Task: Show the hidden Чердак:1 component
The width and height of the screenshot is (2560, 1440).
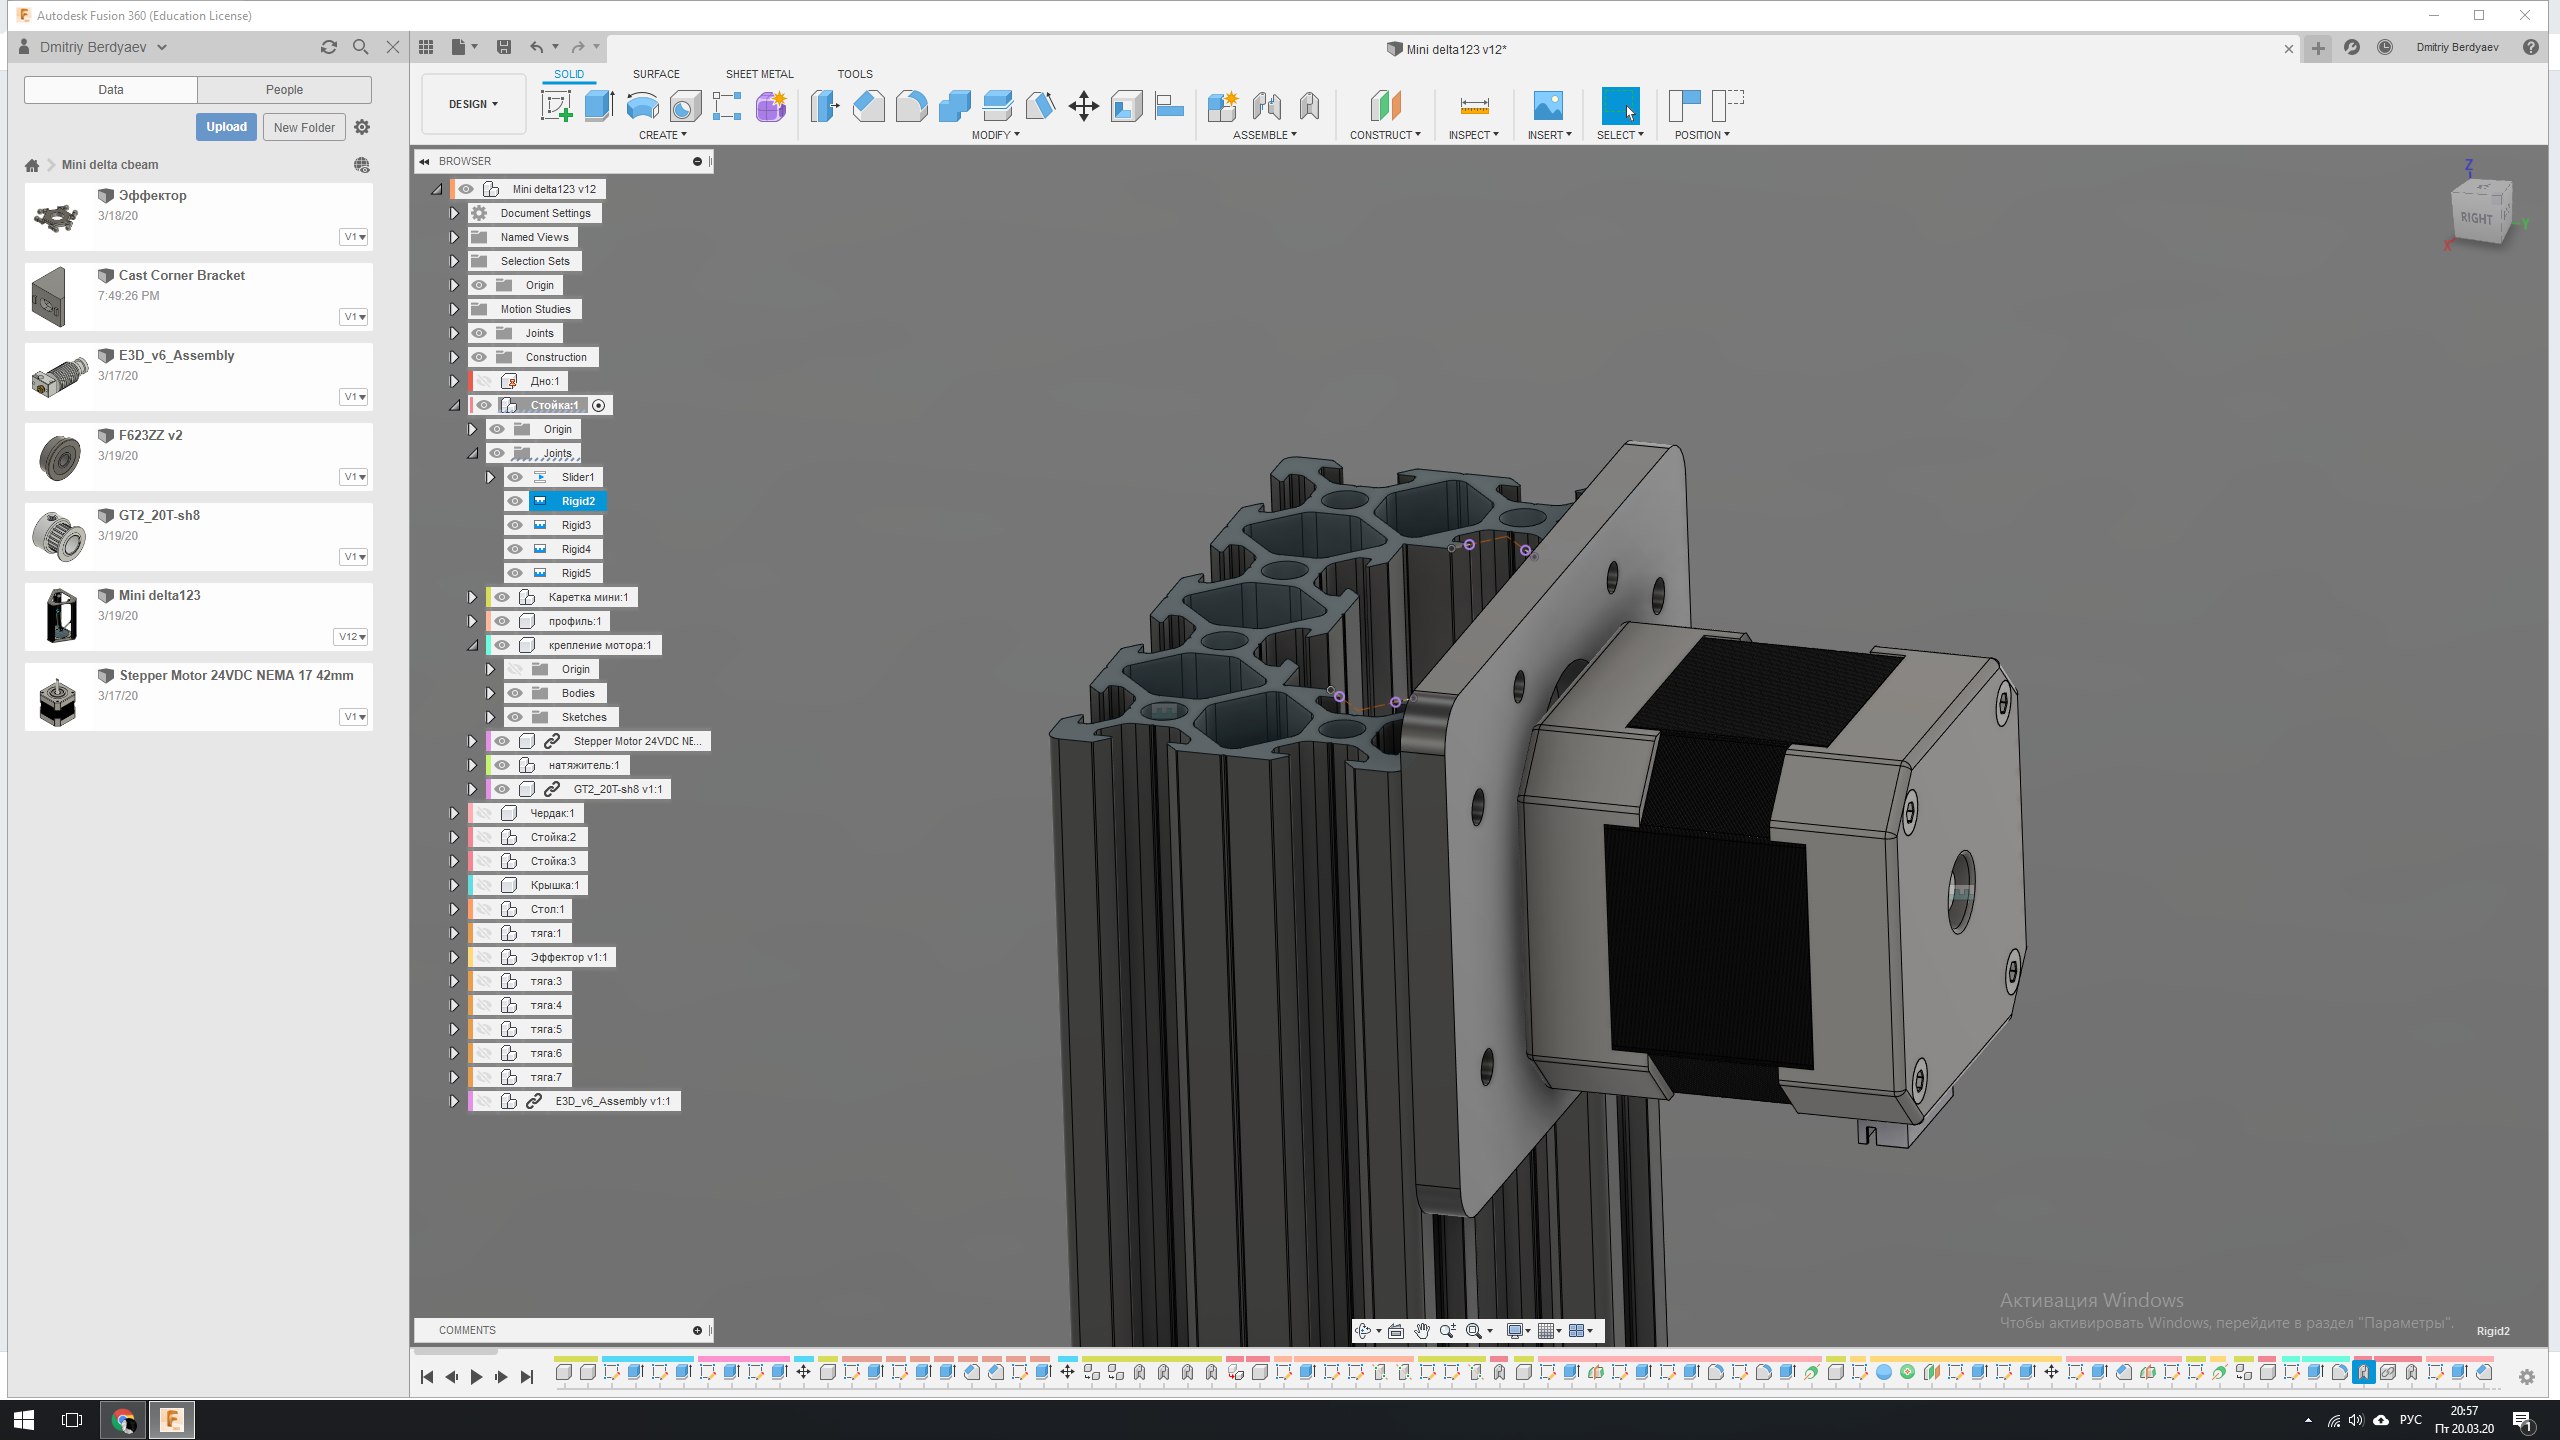Action: click(x=484, y=813)
